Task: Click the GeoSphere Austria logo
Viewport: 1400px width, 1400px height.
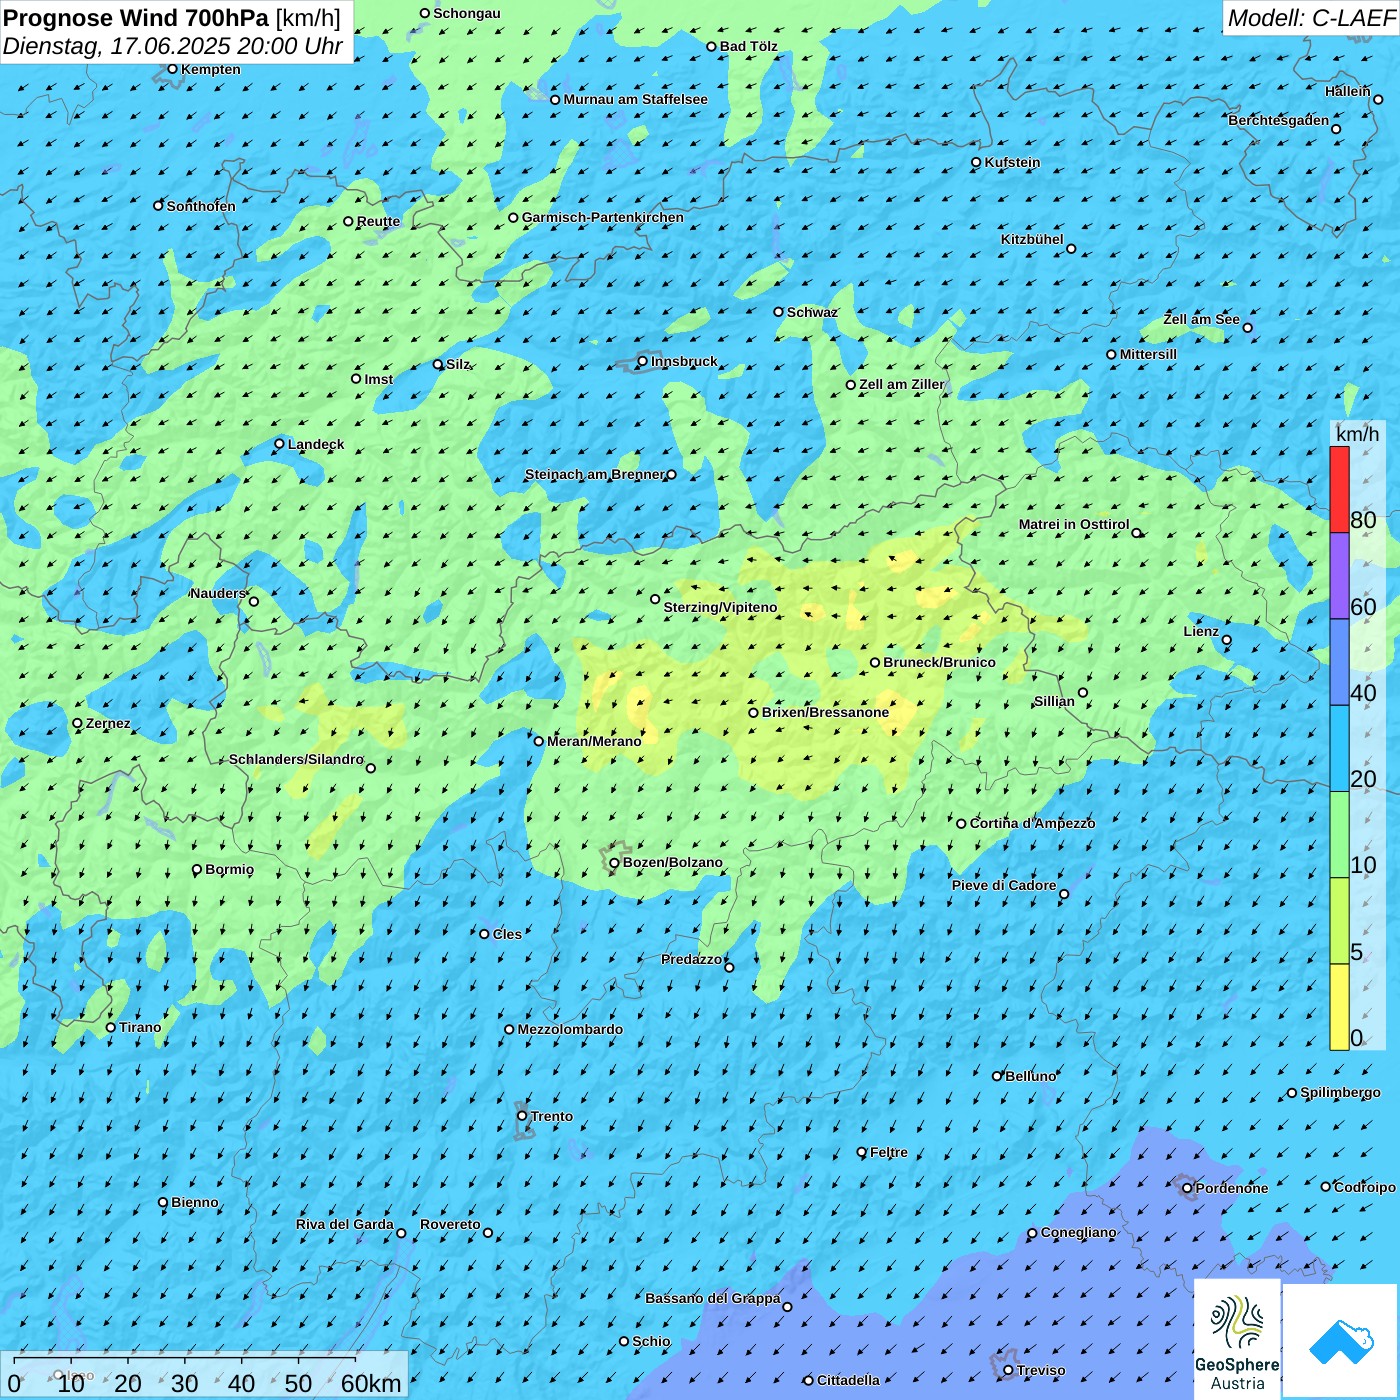Action: [x=1237, y=1339]
